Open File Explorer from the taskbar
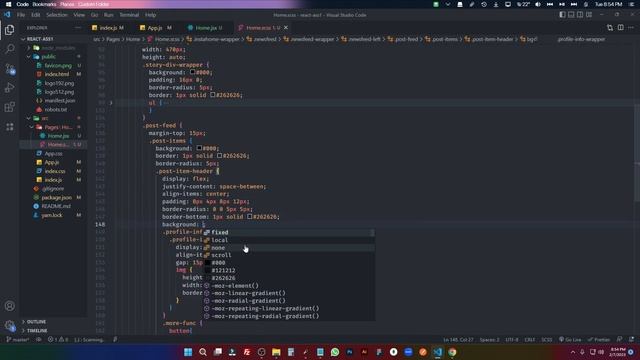The height and width of the screenshot is (360, 640). [276, 352]
